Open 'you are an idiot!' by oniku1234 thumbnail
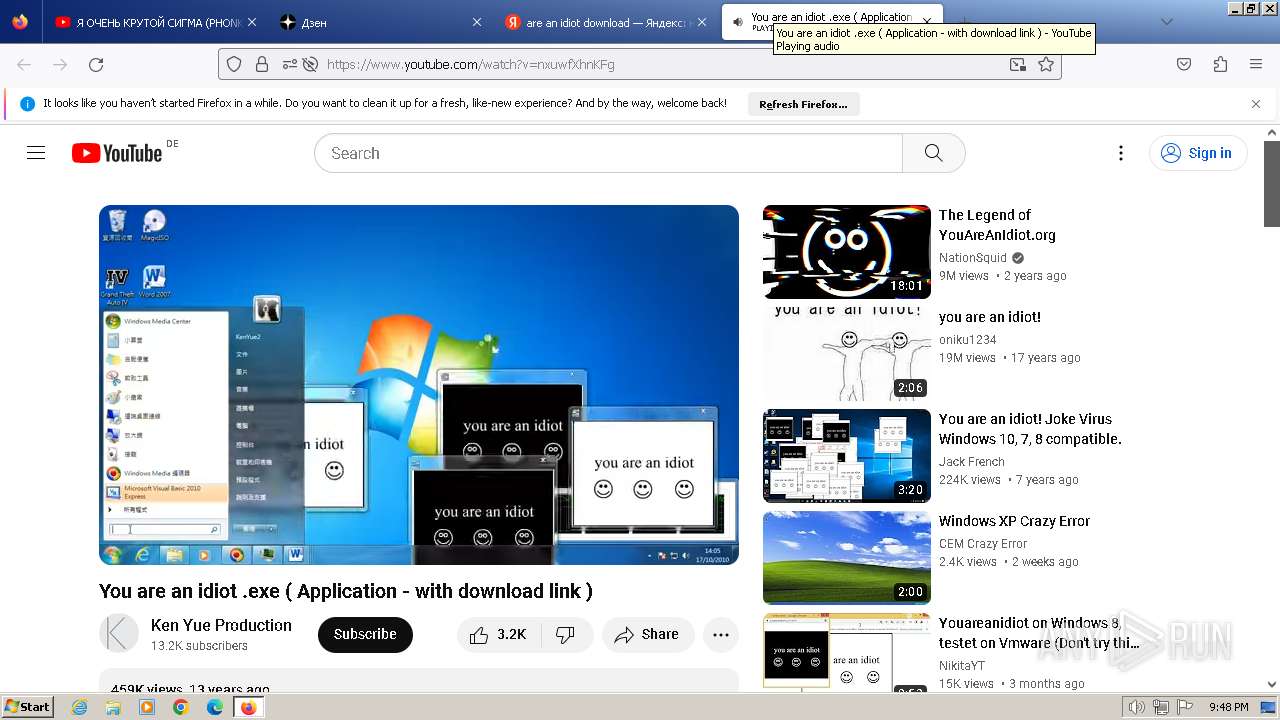This screenshot has height=720, width=1280. tap(847, 354)
